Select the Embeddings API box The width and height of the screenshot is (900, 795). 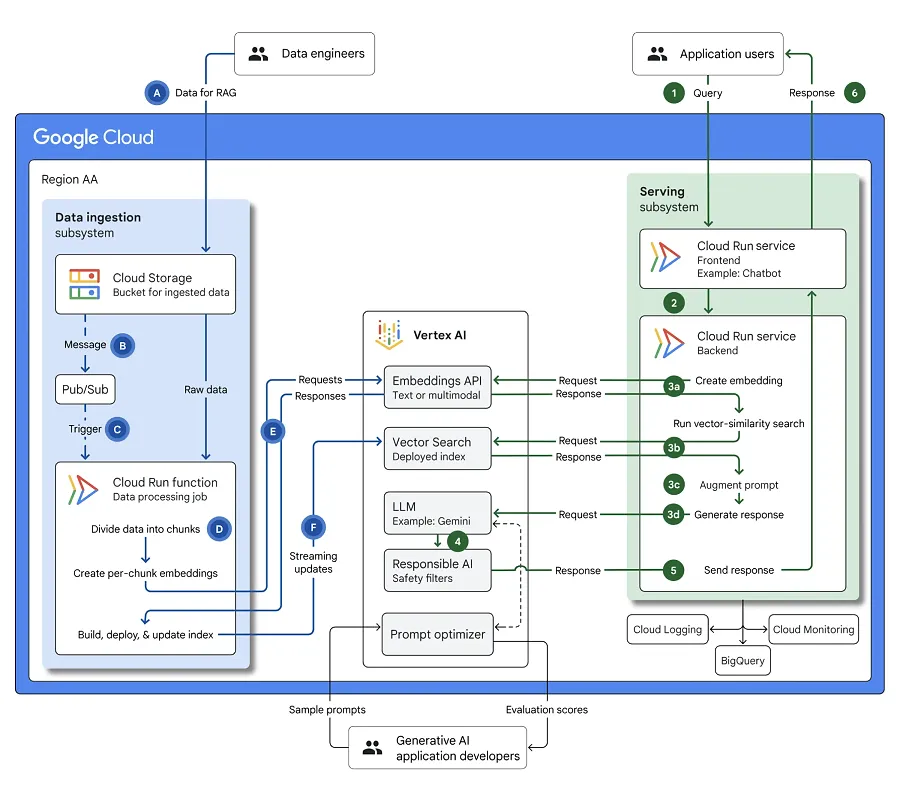tap(437, 387)
